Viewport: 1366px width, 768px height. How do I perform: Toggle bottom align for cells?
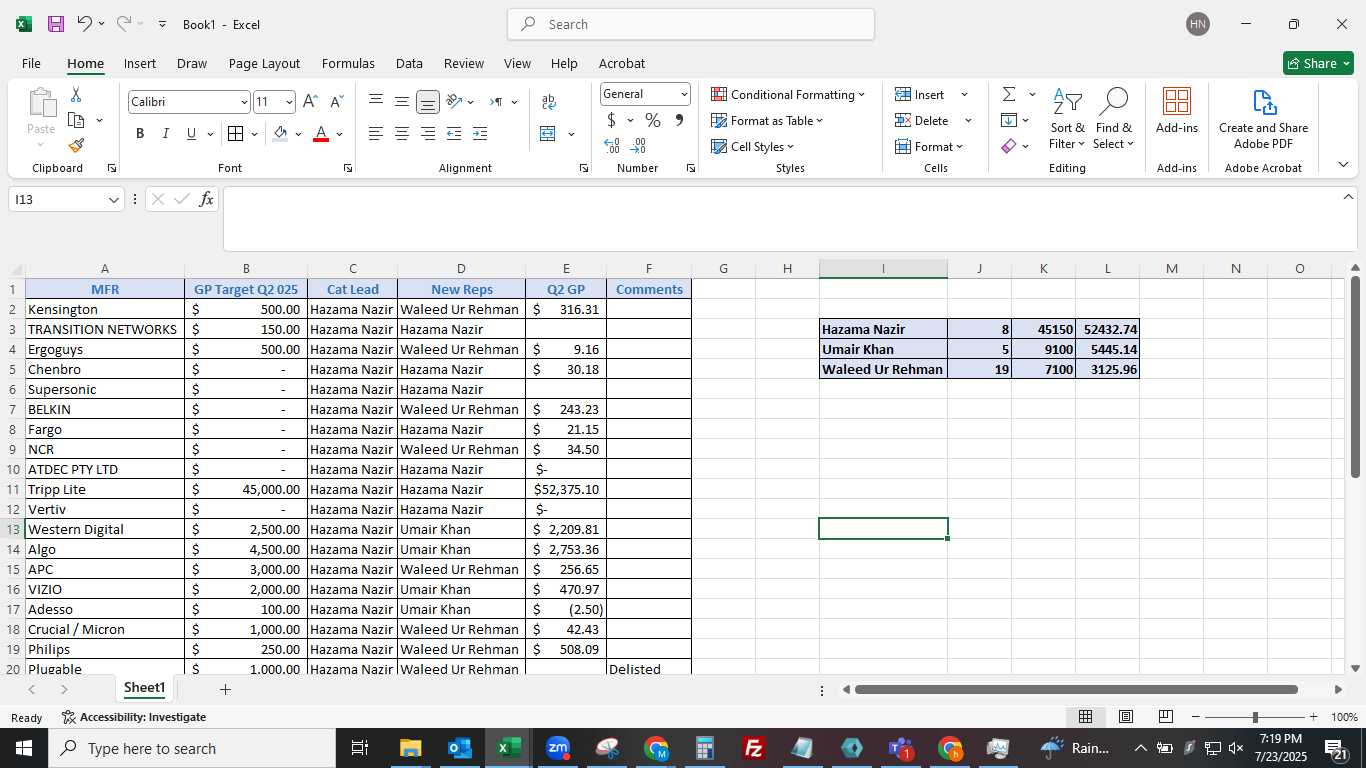[428, 101]
